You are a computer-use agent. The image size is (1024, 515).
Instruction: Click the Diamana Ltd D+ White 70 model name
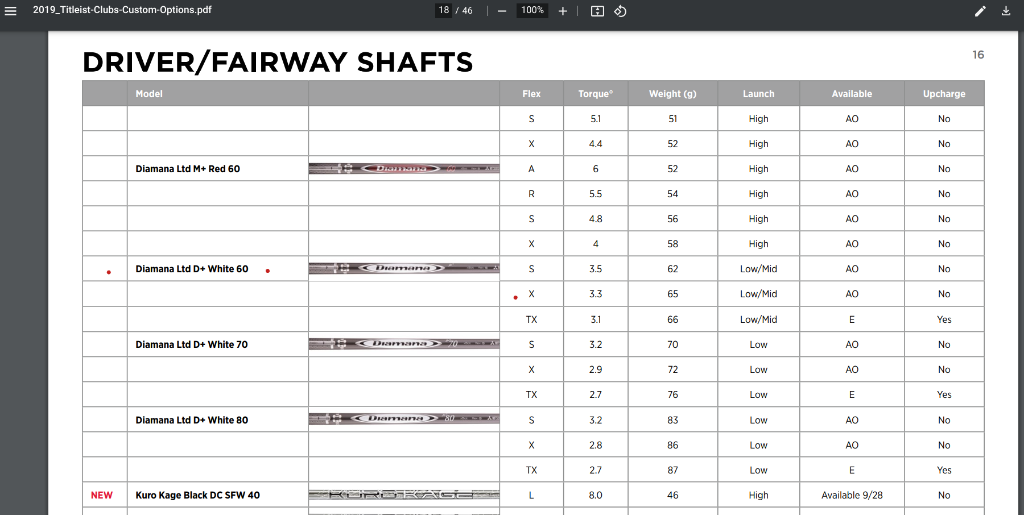click(x=191, y=344)
